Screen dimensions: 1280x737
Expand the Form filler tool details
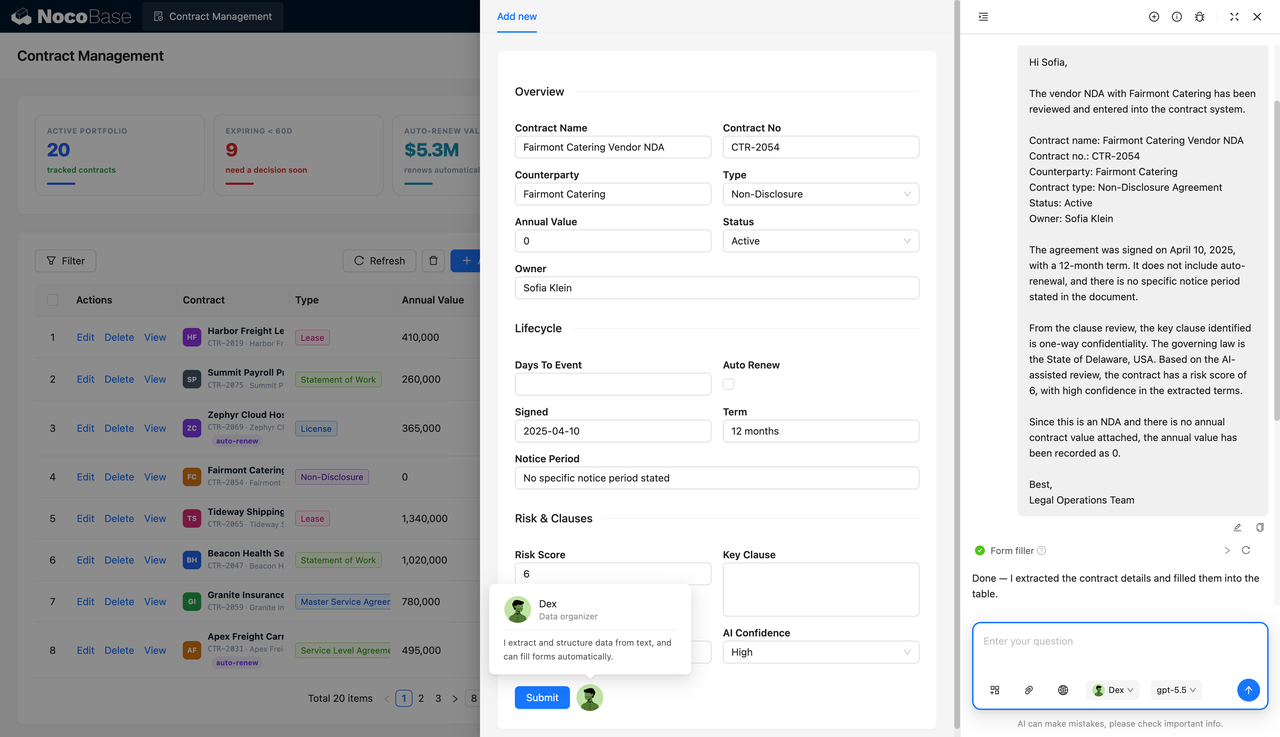(1227, 551)
